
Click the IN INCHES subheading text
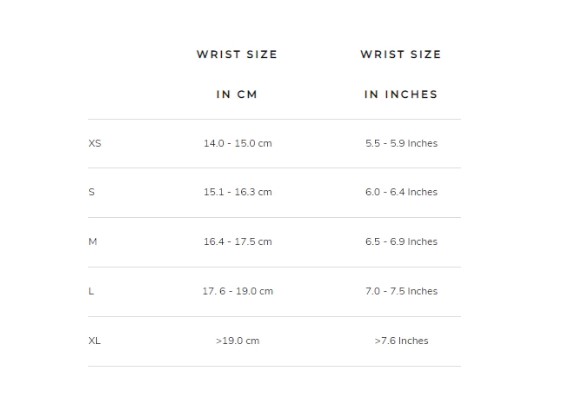pyautogui.click(x=401, y=94)
